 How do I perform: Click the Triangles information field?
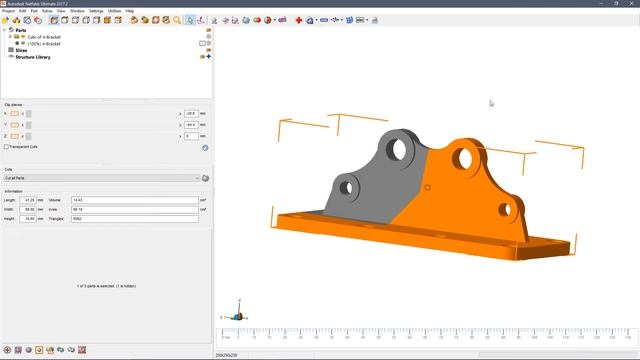[135, 219]
